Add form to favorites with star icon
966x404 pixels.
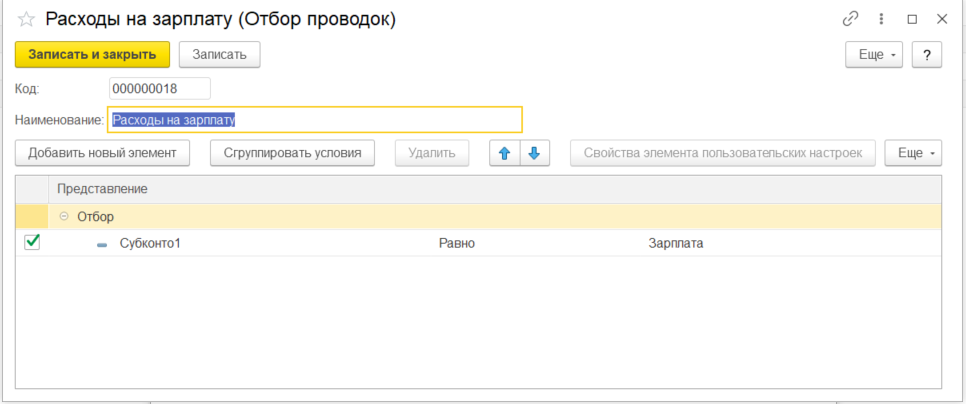[x=27, y=20]
